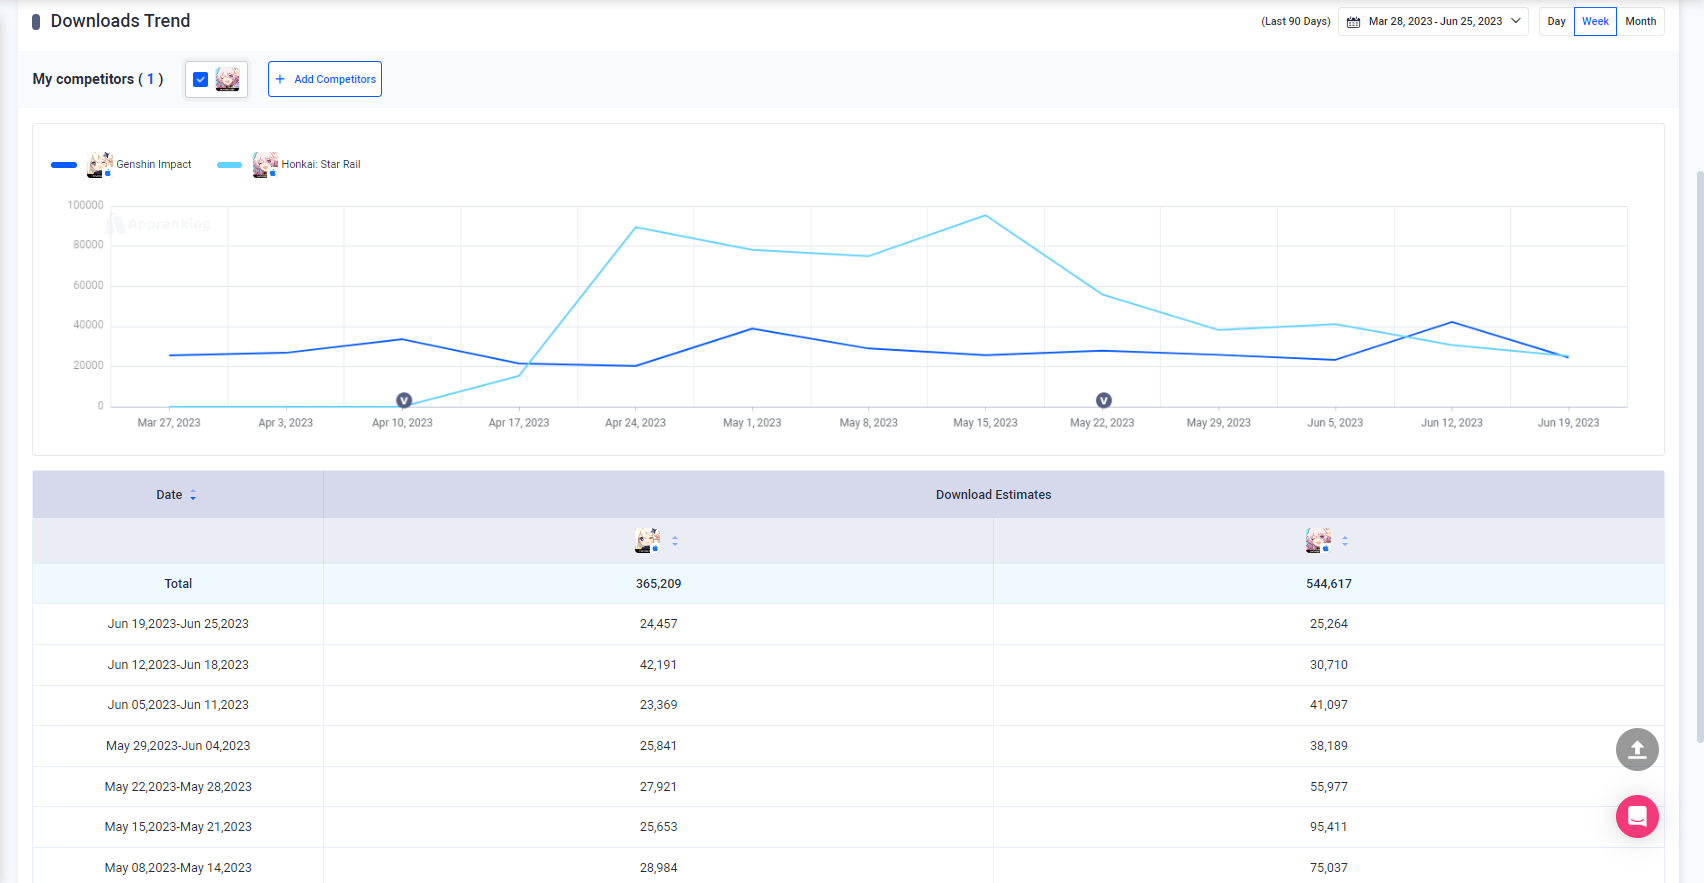
Task: Click Genshin Impact icon in table header
Action: 648,541
